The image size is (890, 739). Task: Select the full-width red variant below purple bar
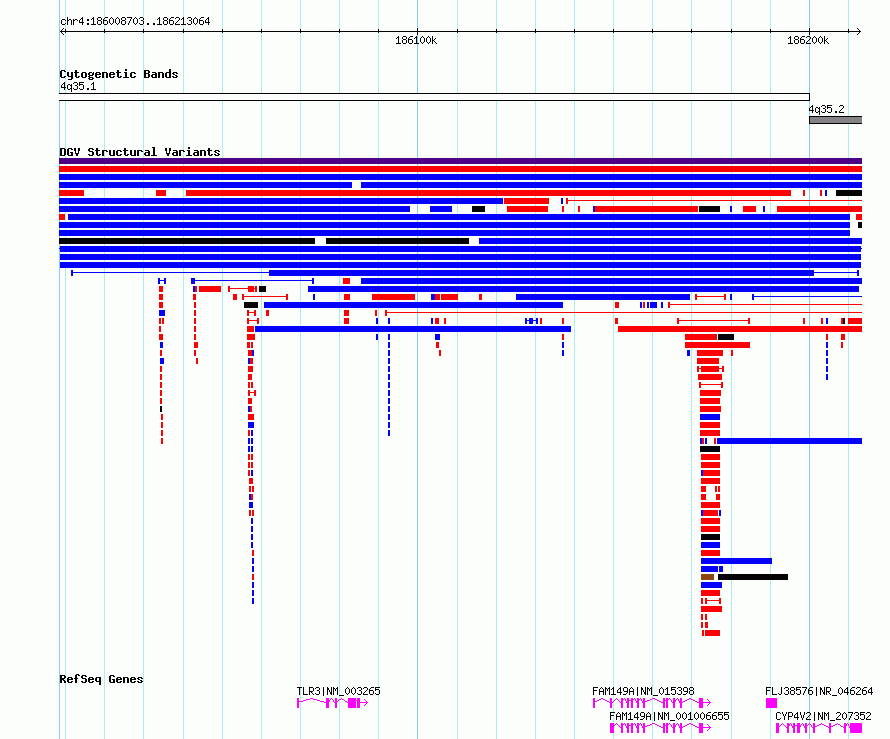460,169
